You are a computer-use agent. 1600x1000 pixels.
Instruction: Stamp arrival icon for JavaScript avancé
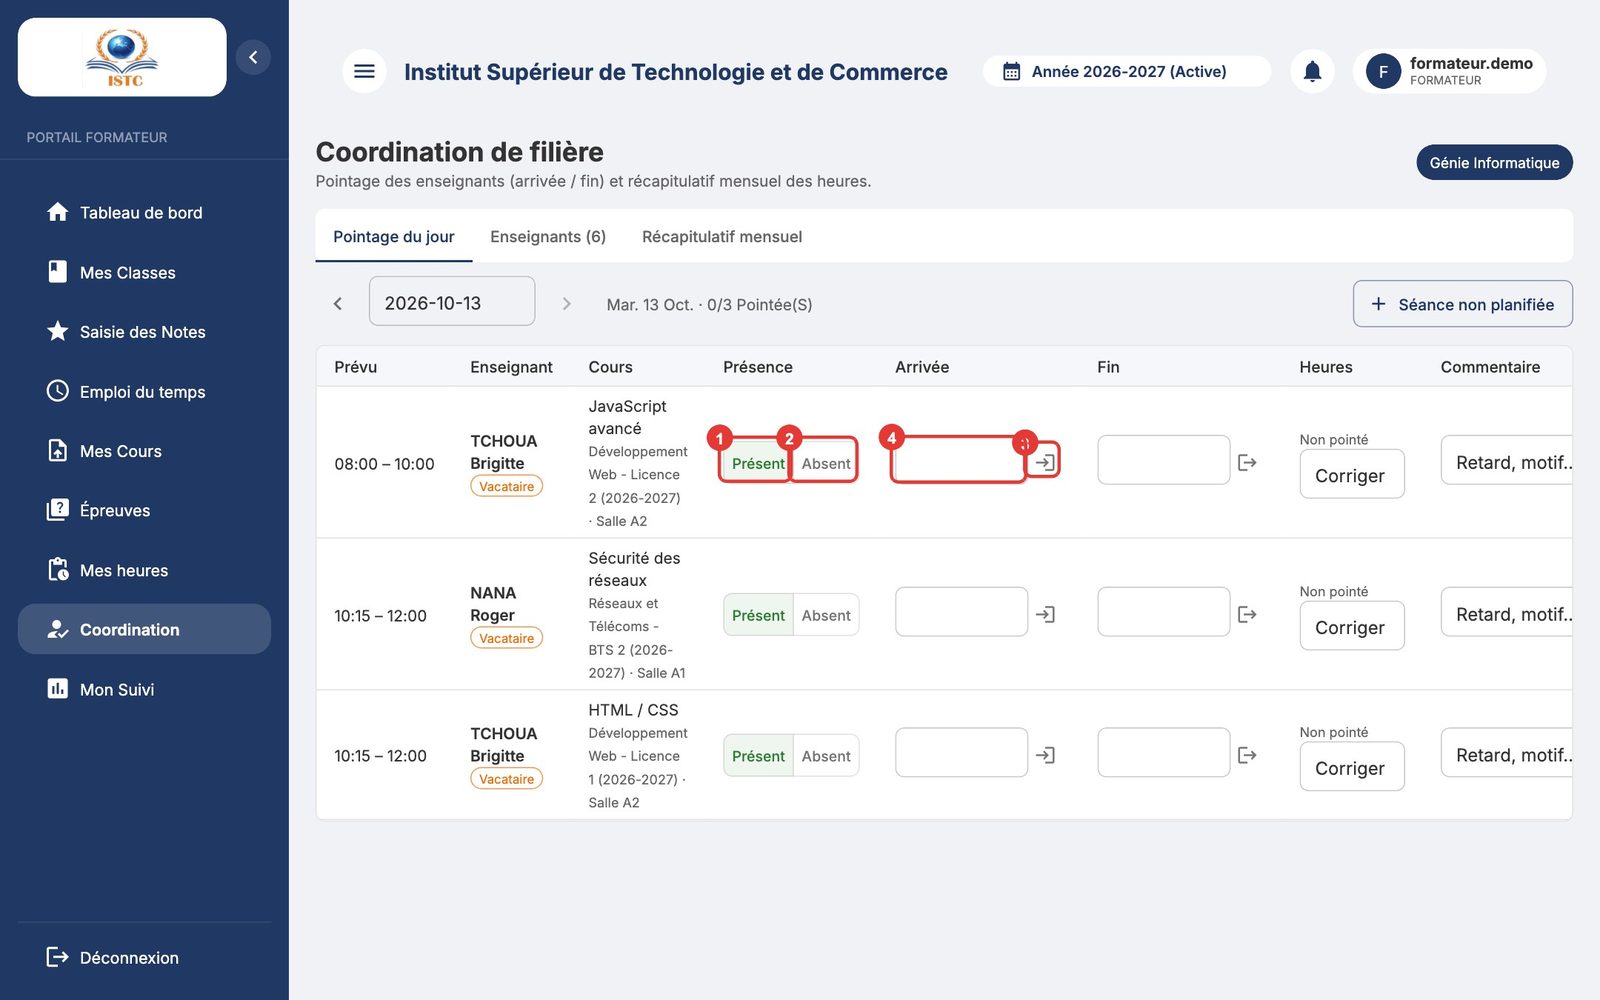[1045, 462]
